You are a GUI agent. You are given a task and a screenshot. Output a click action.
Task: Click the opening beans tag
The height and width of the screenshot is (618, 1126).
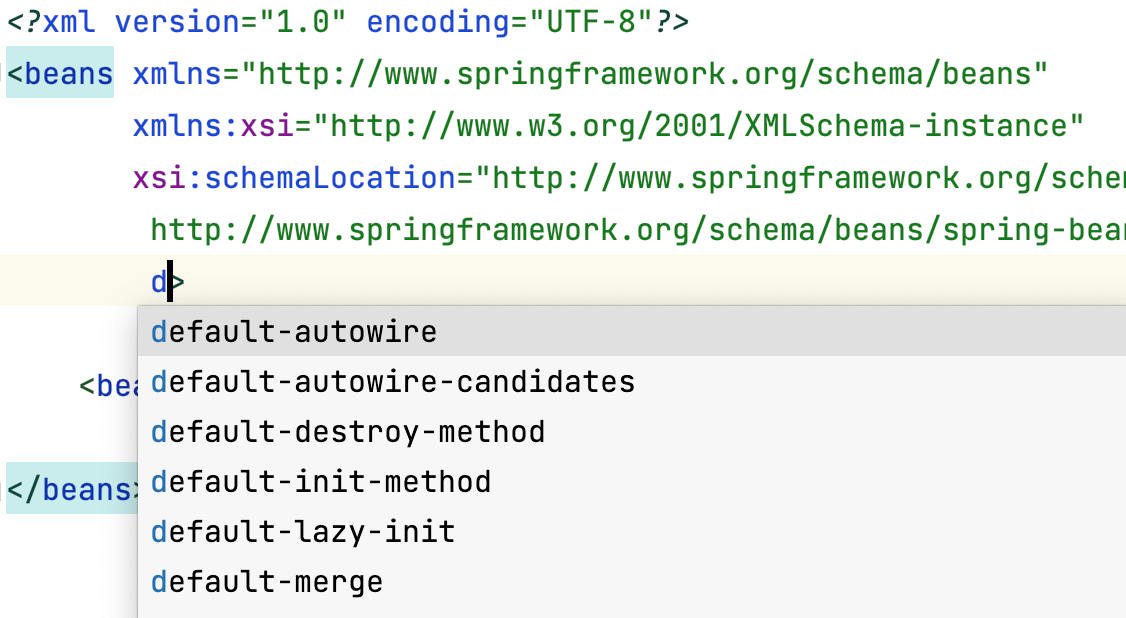60,73
